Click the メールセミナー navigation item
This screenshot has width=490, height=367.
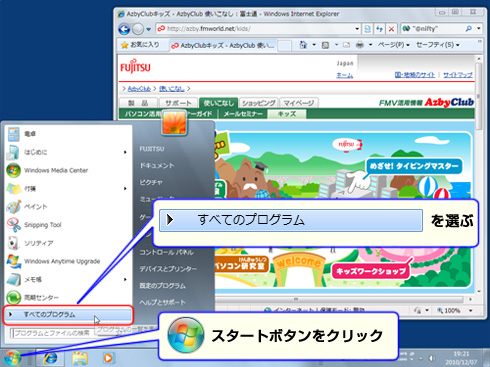(x=243, y=114)
